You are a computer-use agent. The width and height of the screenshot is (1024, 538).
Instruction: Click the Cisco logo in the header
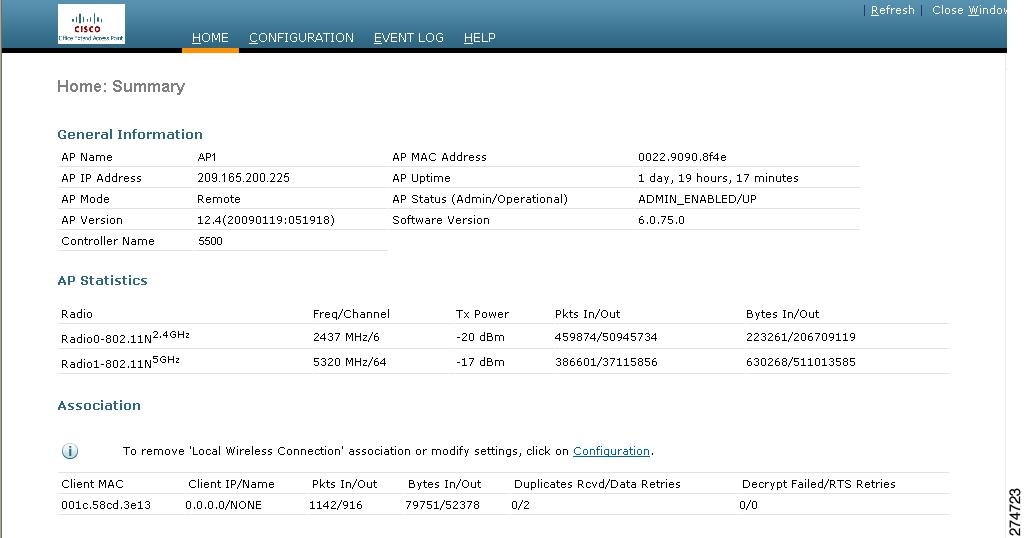click(x=91, y=24)
